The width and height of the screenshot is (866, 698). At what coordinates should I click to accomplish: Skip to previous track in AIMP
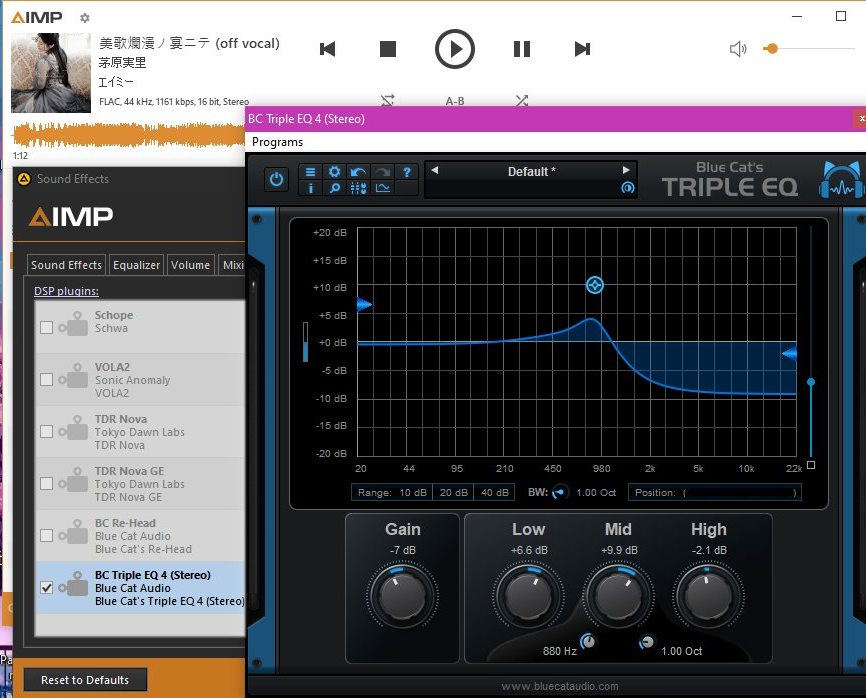tap(328, 49)
